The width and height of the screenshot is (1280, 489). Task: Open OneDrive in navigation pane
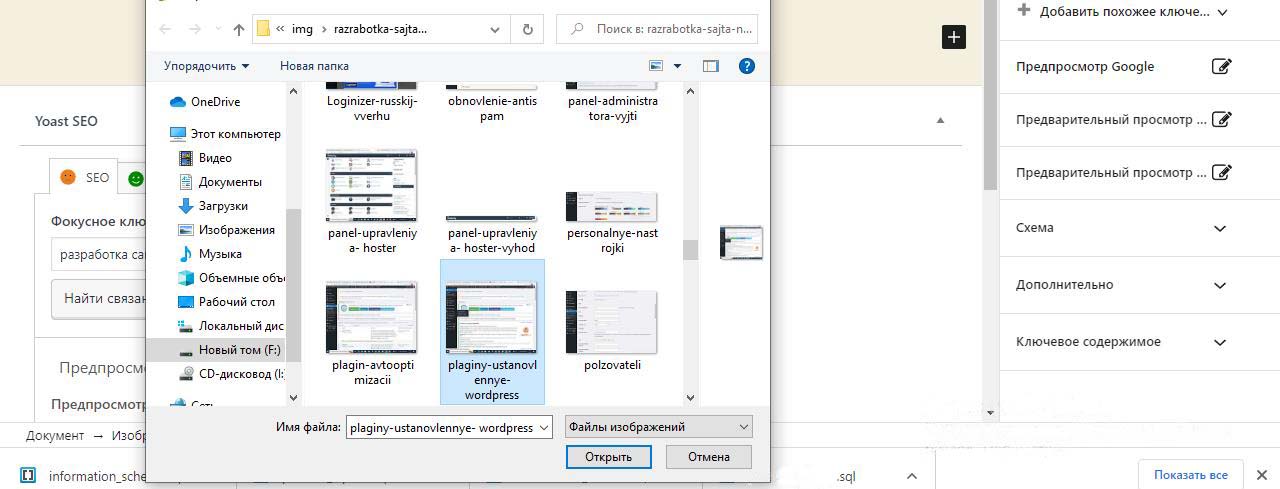coord(214,102)
